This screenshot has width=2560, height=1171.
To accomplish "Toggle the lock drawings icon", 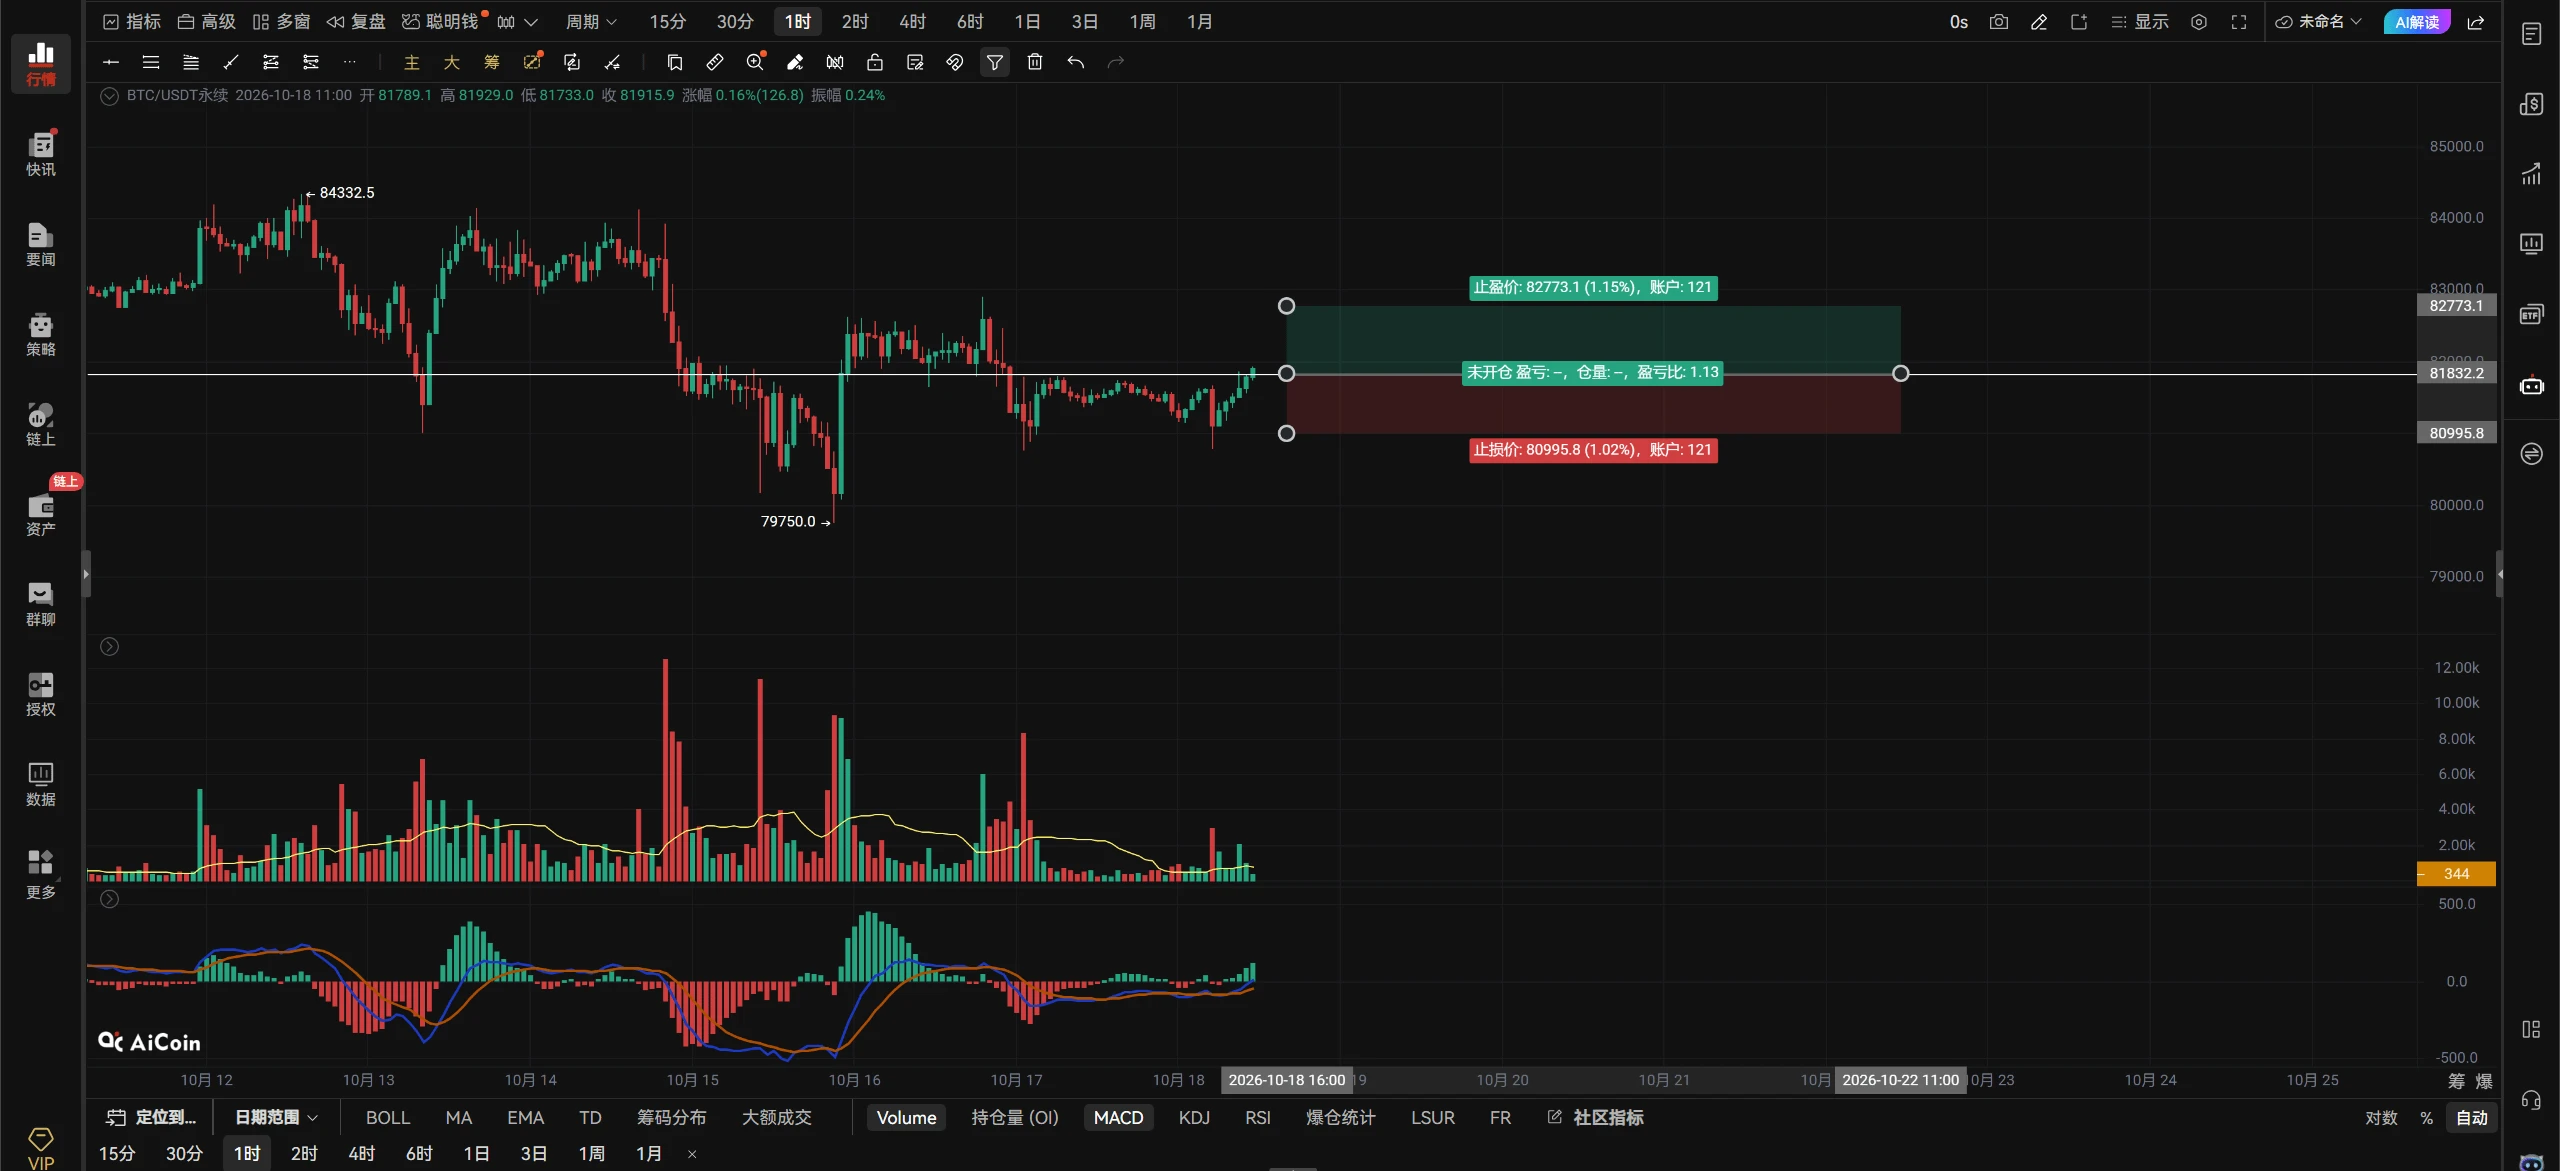I will tap(875, 62).
